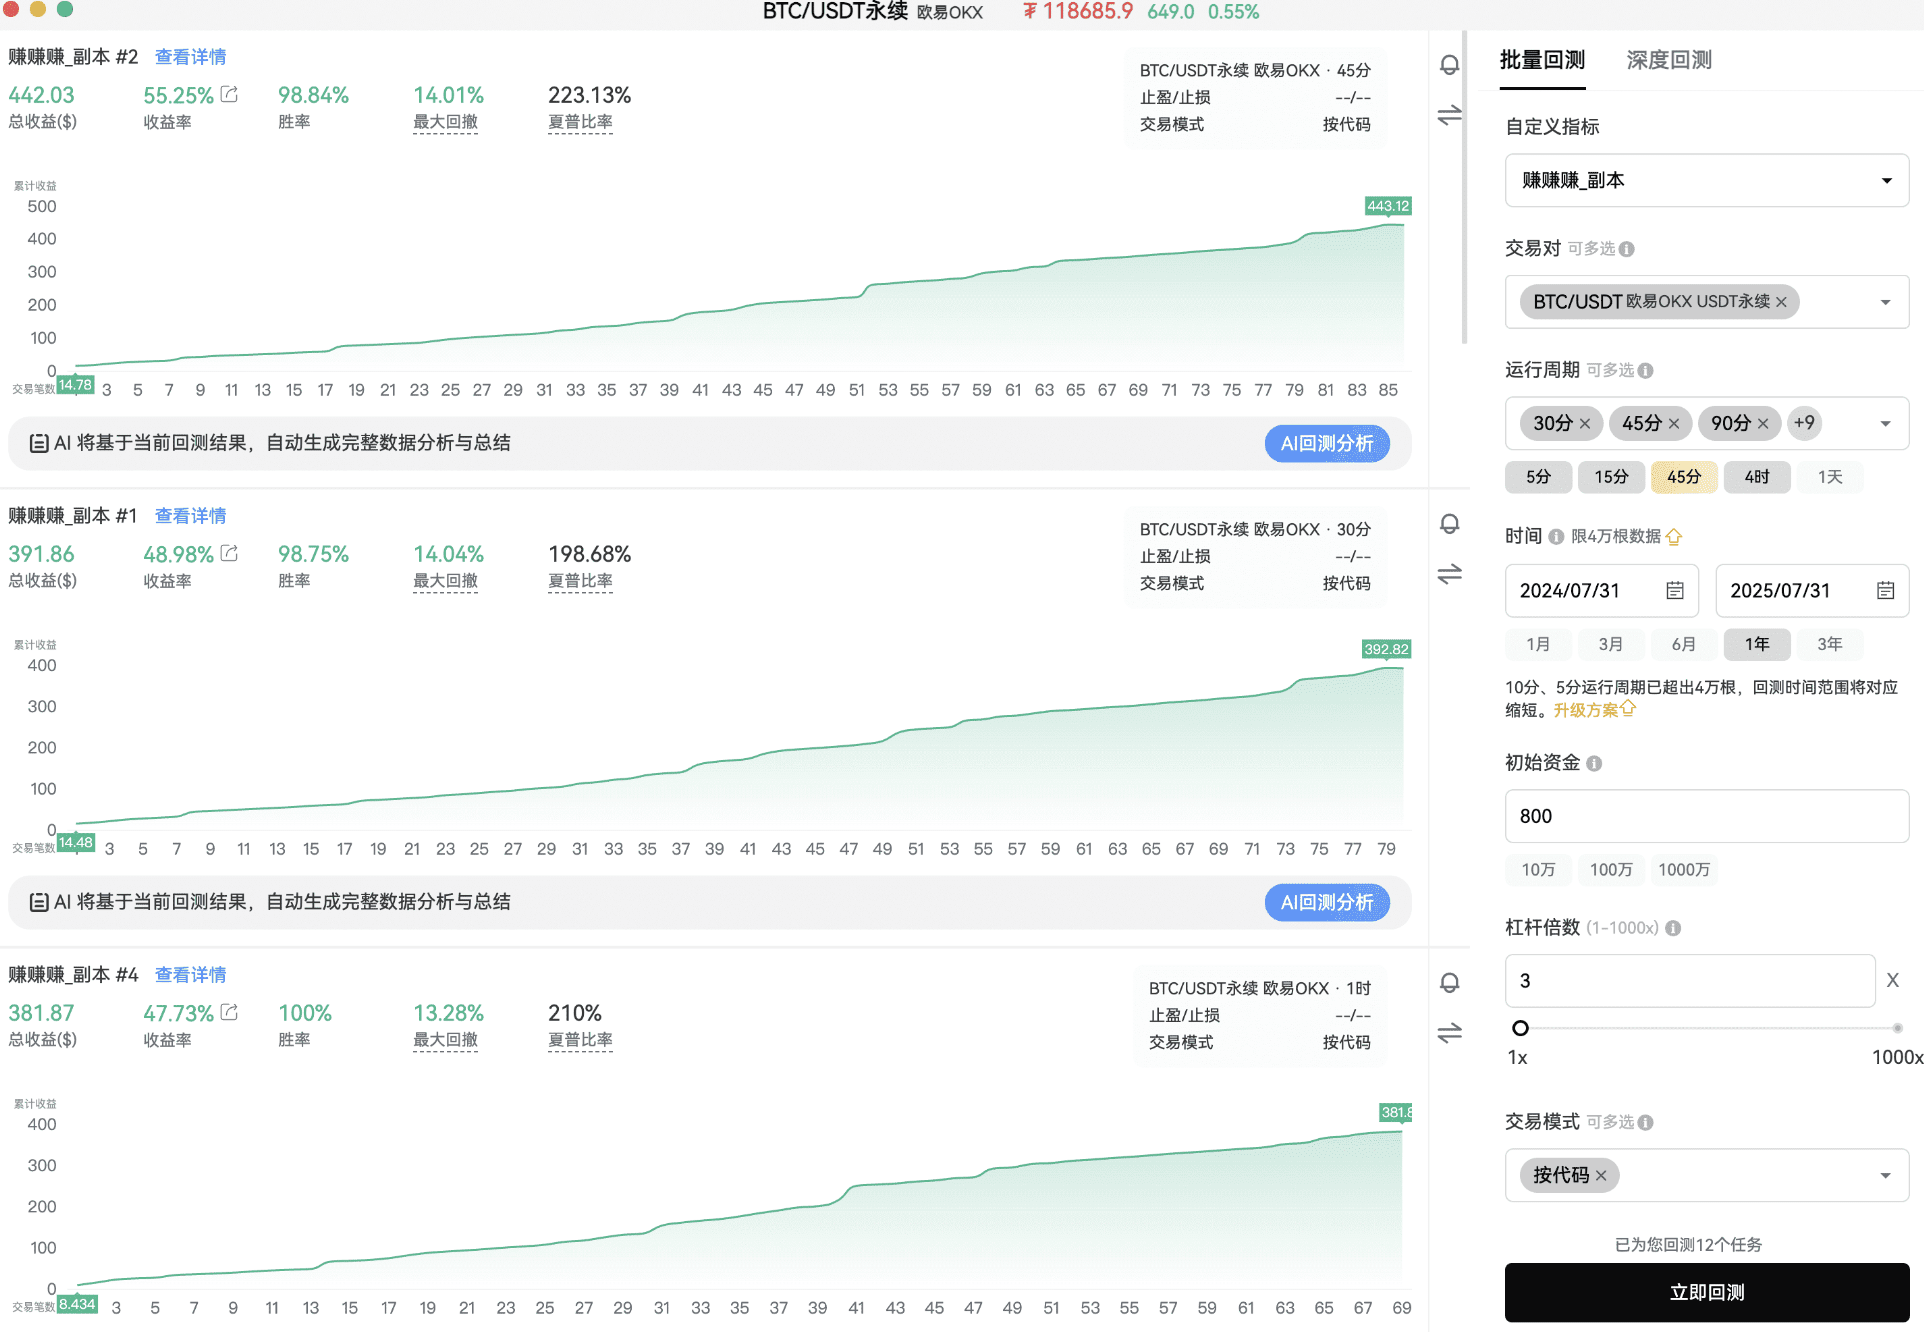Click the leverage slider handle
Image resolution: width=1924 pixels, height=1332 pixels.
pyautogui.click(x=1520, y=1028)
